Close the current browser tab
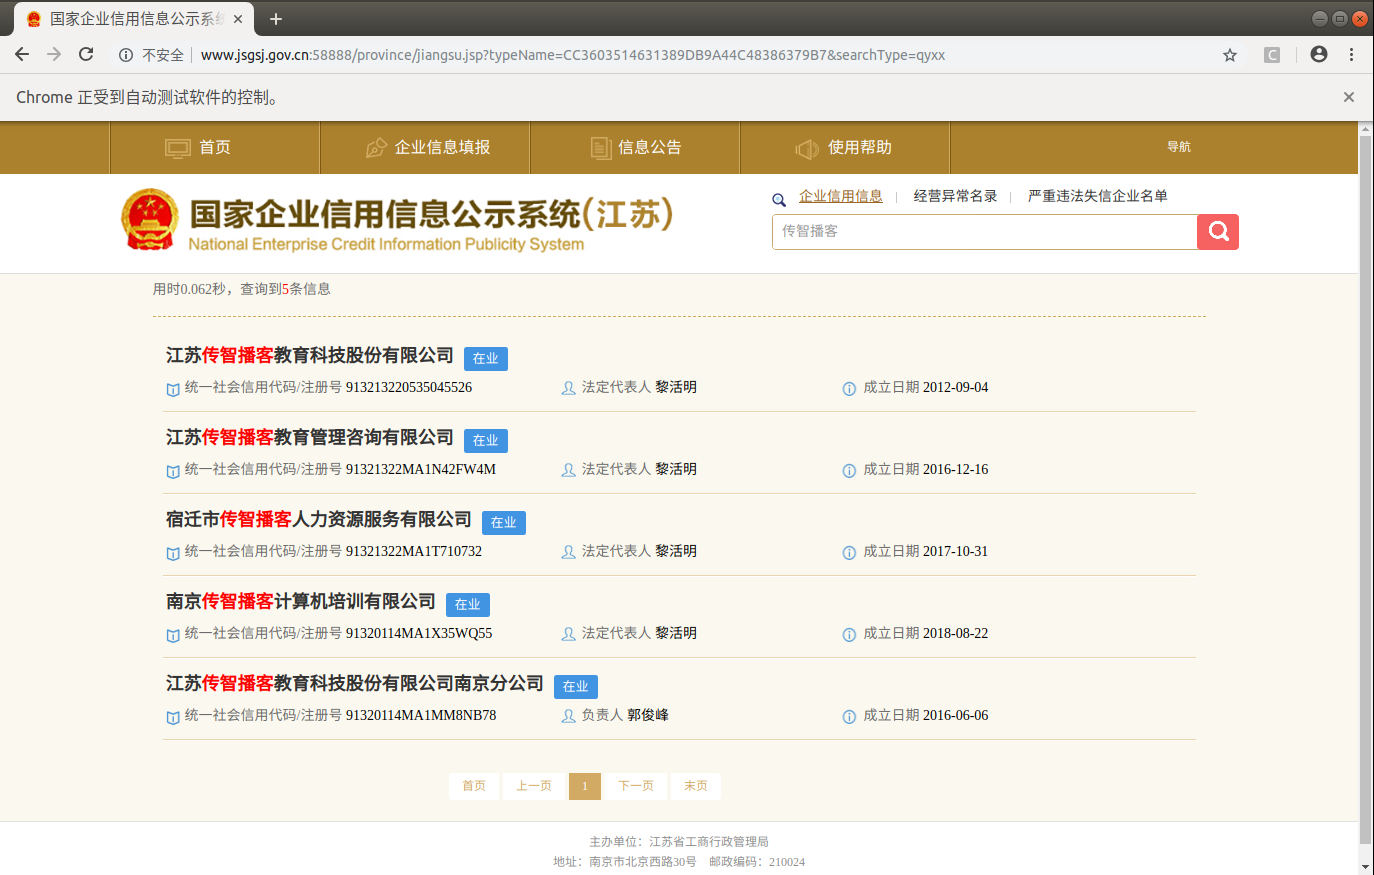 tap(238, 19)
